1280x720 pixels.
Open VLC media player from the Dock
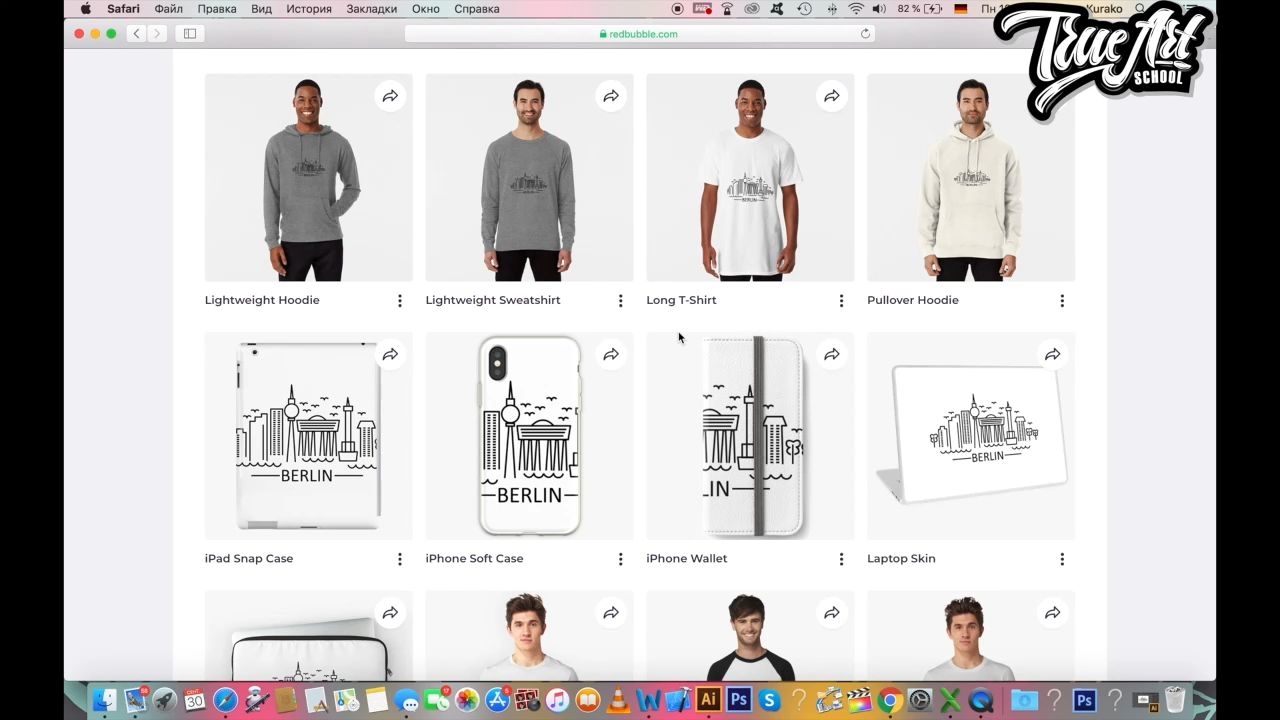tap(619, 700)
